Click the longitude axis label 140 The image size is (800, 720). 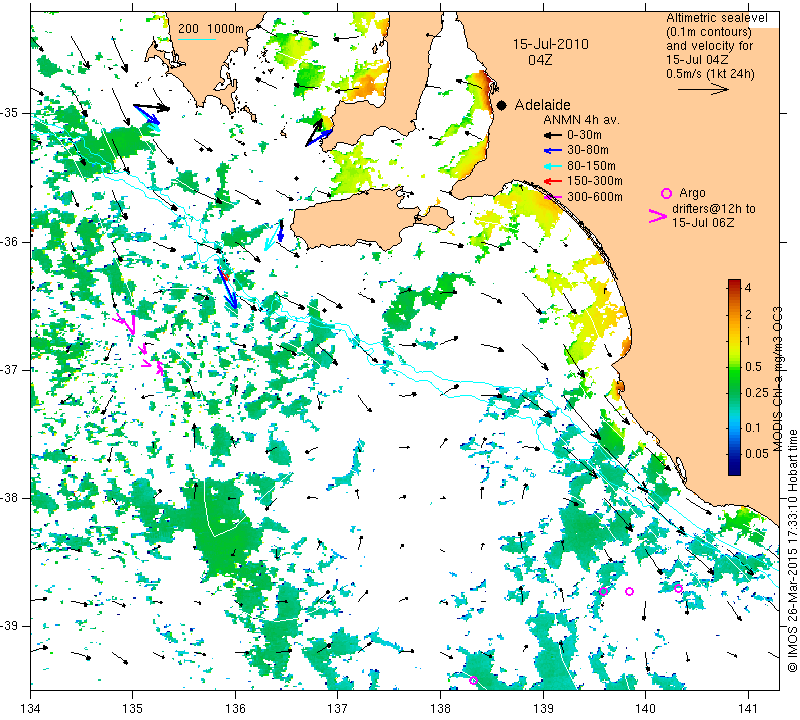[645, 709]
